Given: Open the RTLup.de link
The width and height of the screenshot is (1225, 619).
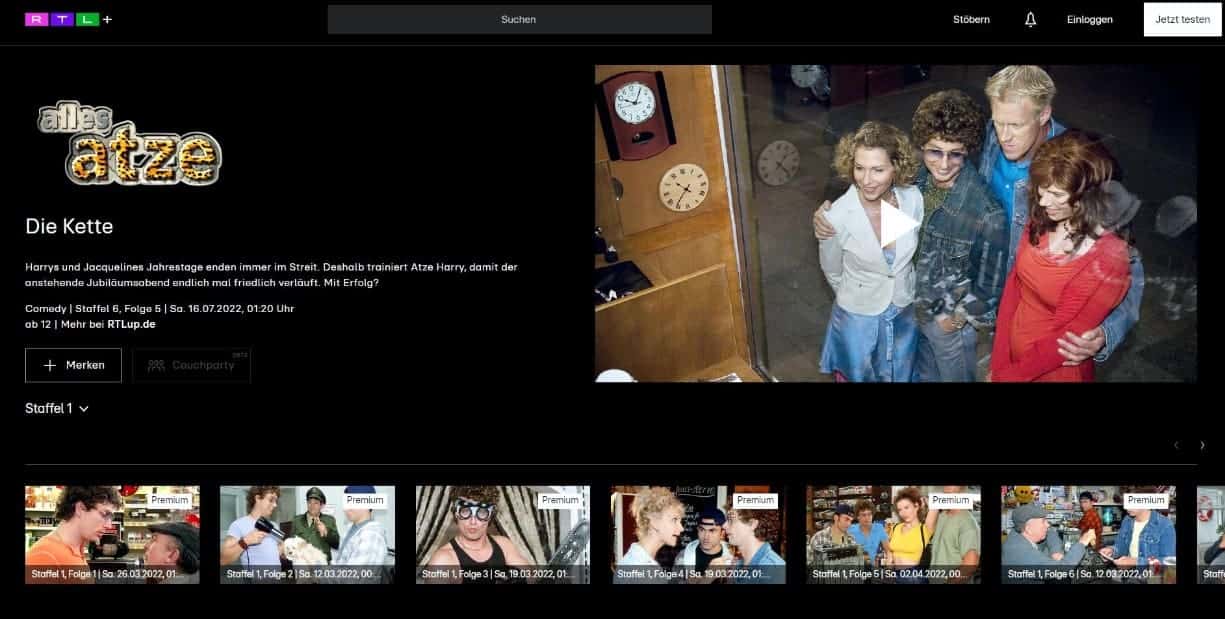Looking at the screenshot, I should [131, 324].
